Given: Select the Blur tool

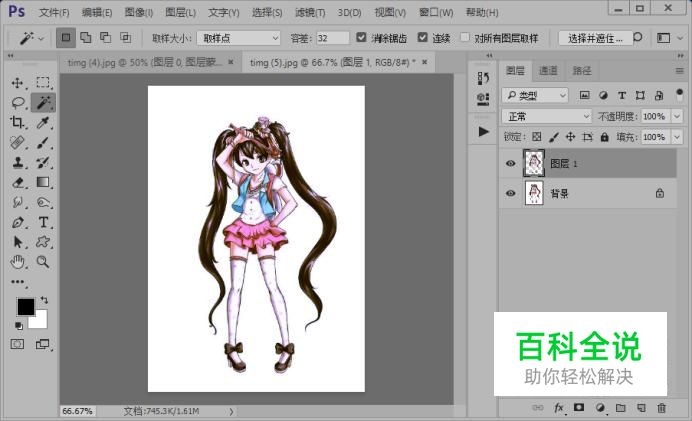Looking at the screenshot, I should coord(17,202).
